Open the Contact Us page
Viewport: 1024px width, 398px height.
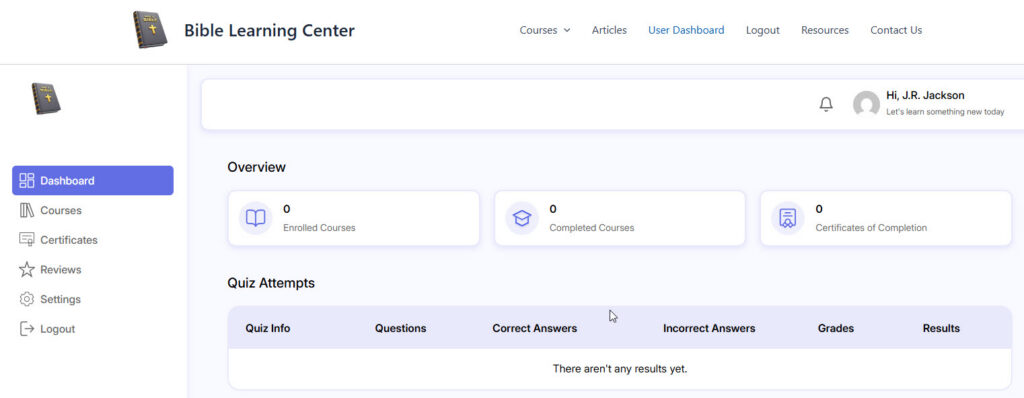click(896, 30)
